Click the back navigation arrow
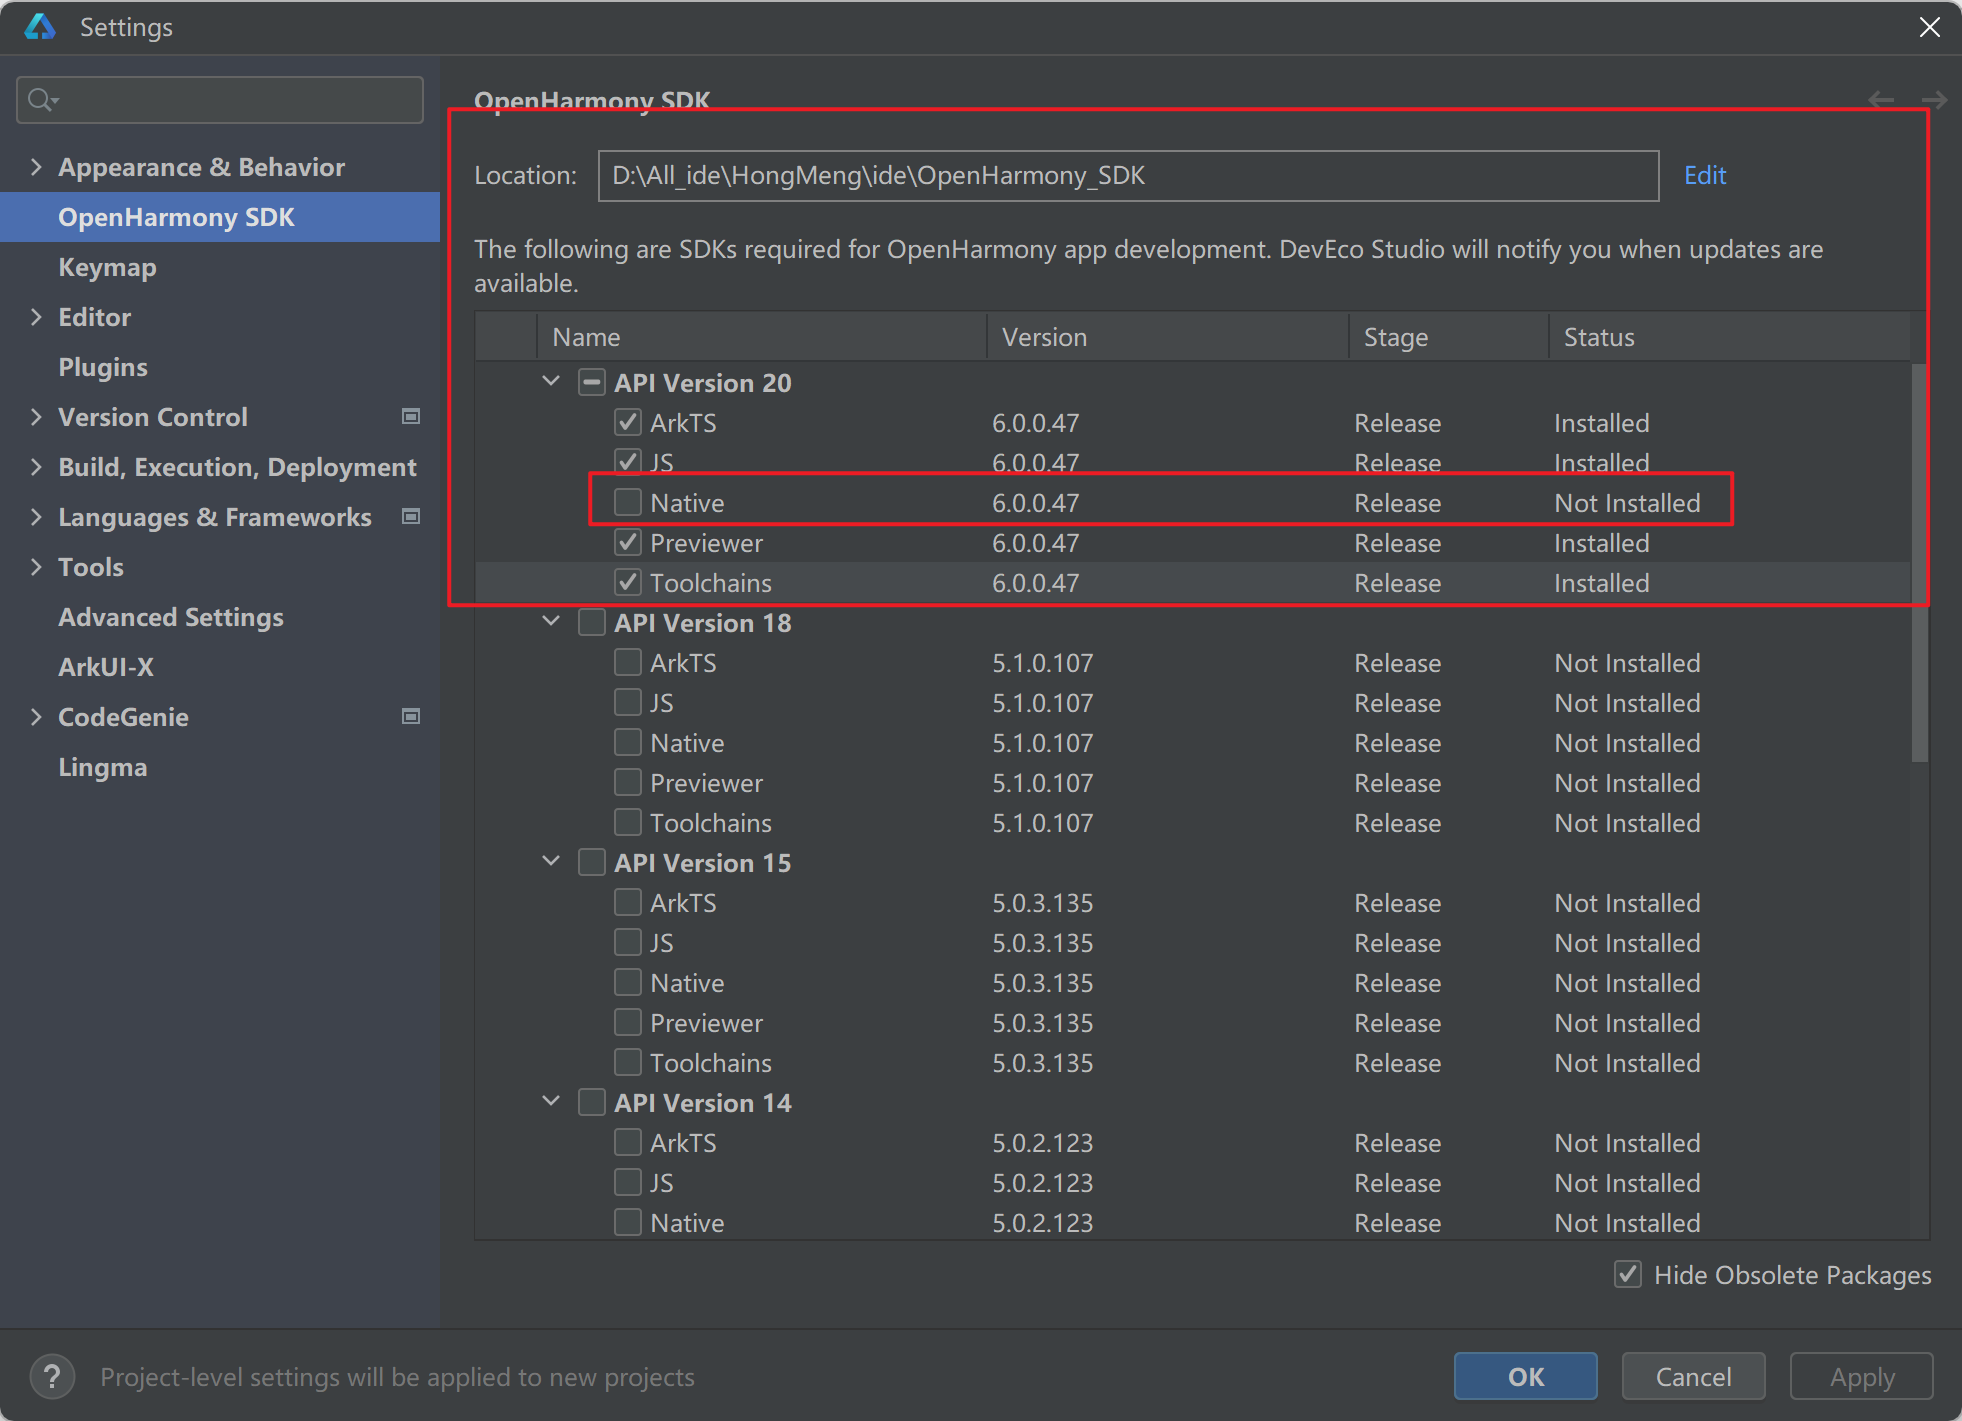The image size is (1962, 1421). [x=1881, y=100]
